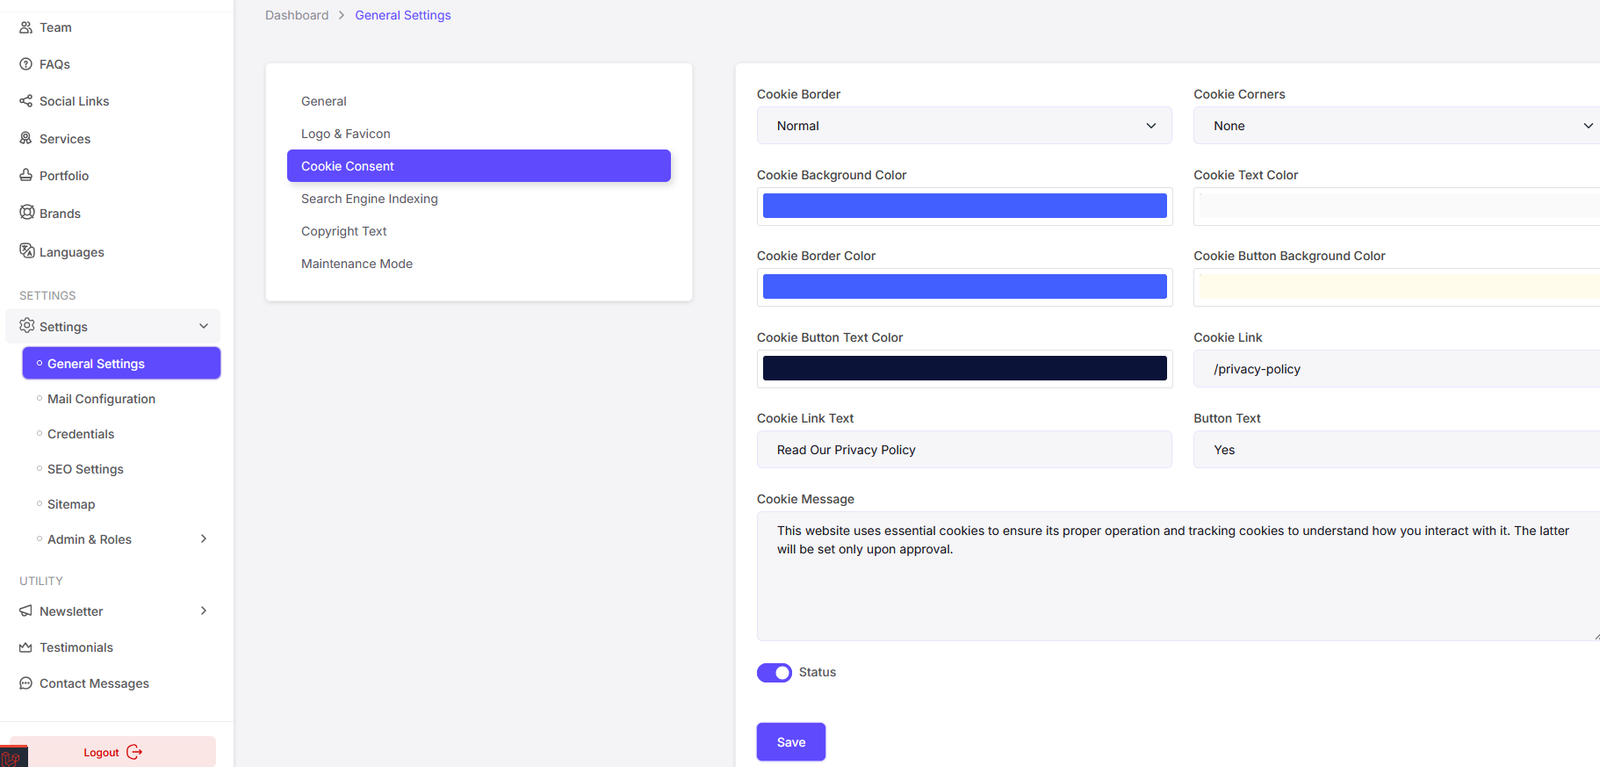
Task: Click the Social Links share icon
Action: tap(26, 101)
